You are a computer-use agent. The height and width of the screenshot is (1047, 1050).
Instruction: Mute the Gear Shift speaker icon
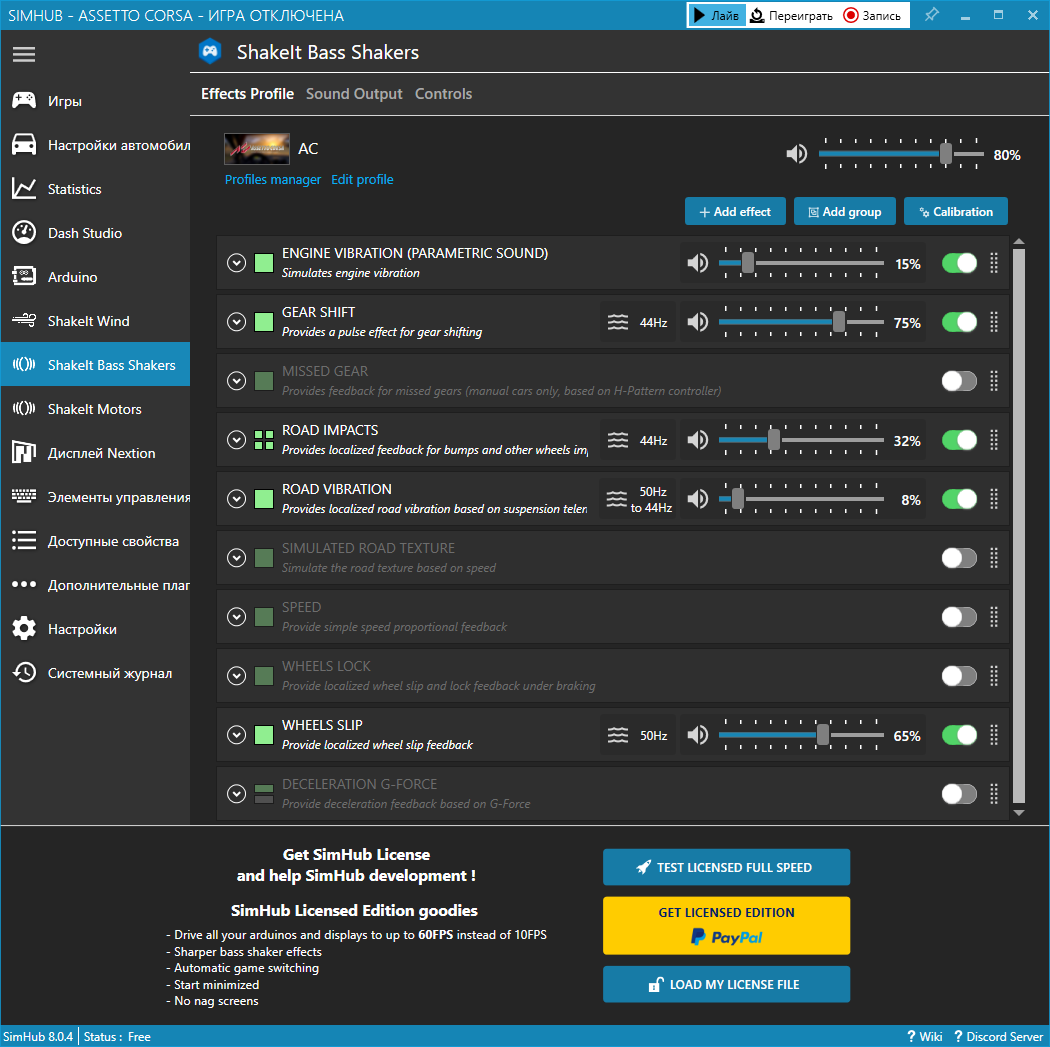point(698,322)
